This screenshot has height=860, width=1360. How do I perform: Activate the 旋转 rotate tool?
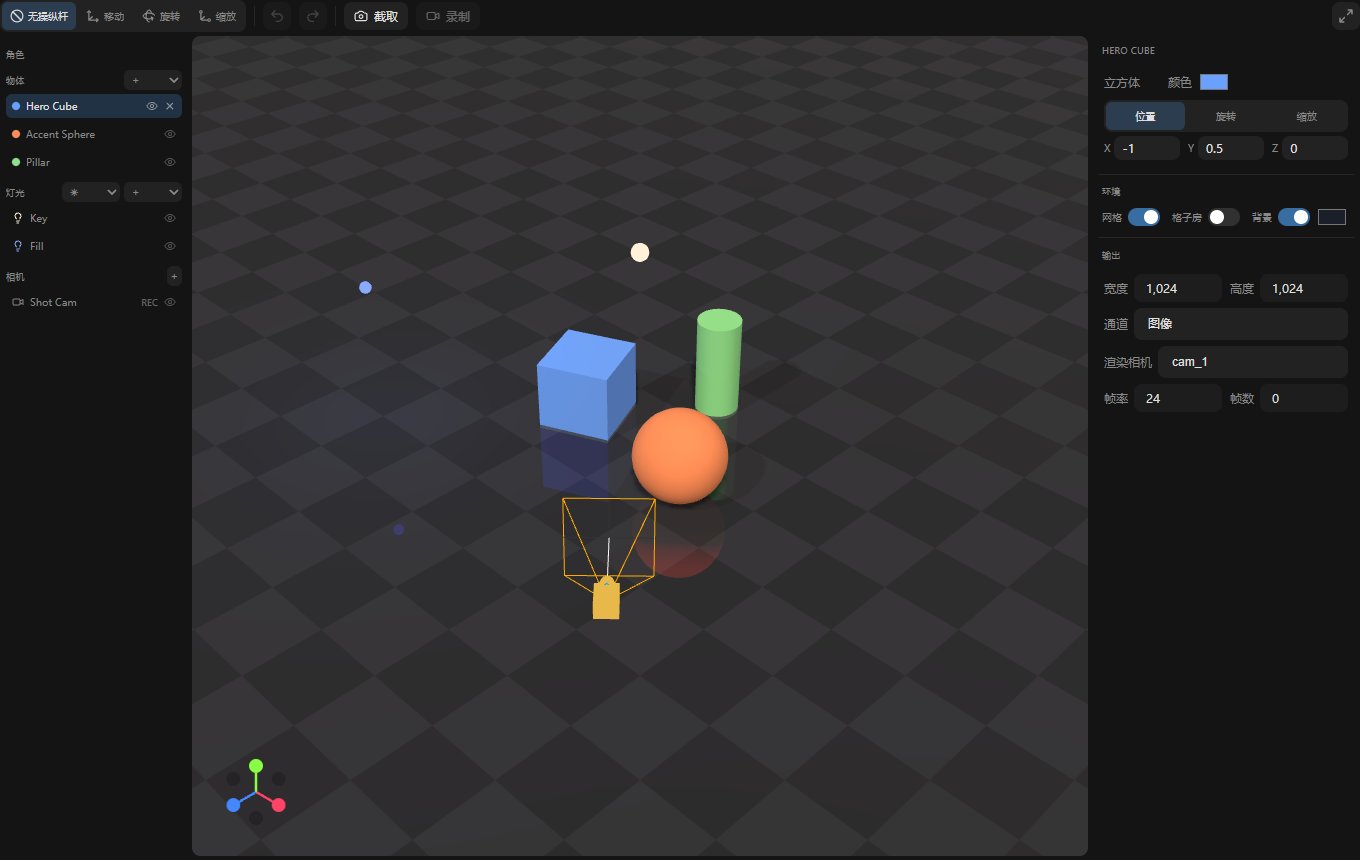[x=161, y=16]
